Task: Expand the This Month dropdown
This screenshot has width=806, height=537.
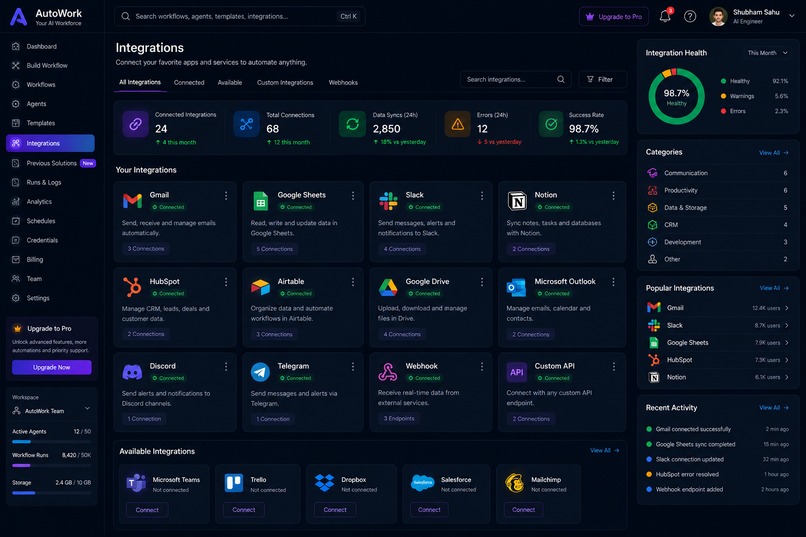Action: (x=767, y=53)
